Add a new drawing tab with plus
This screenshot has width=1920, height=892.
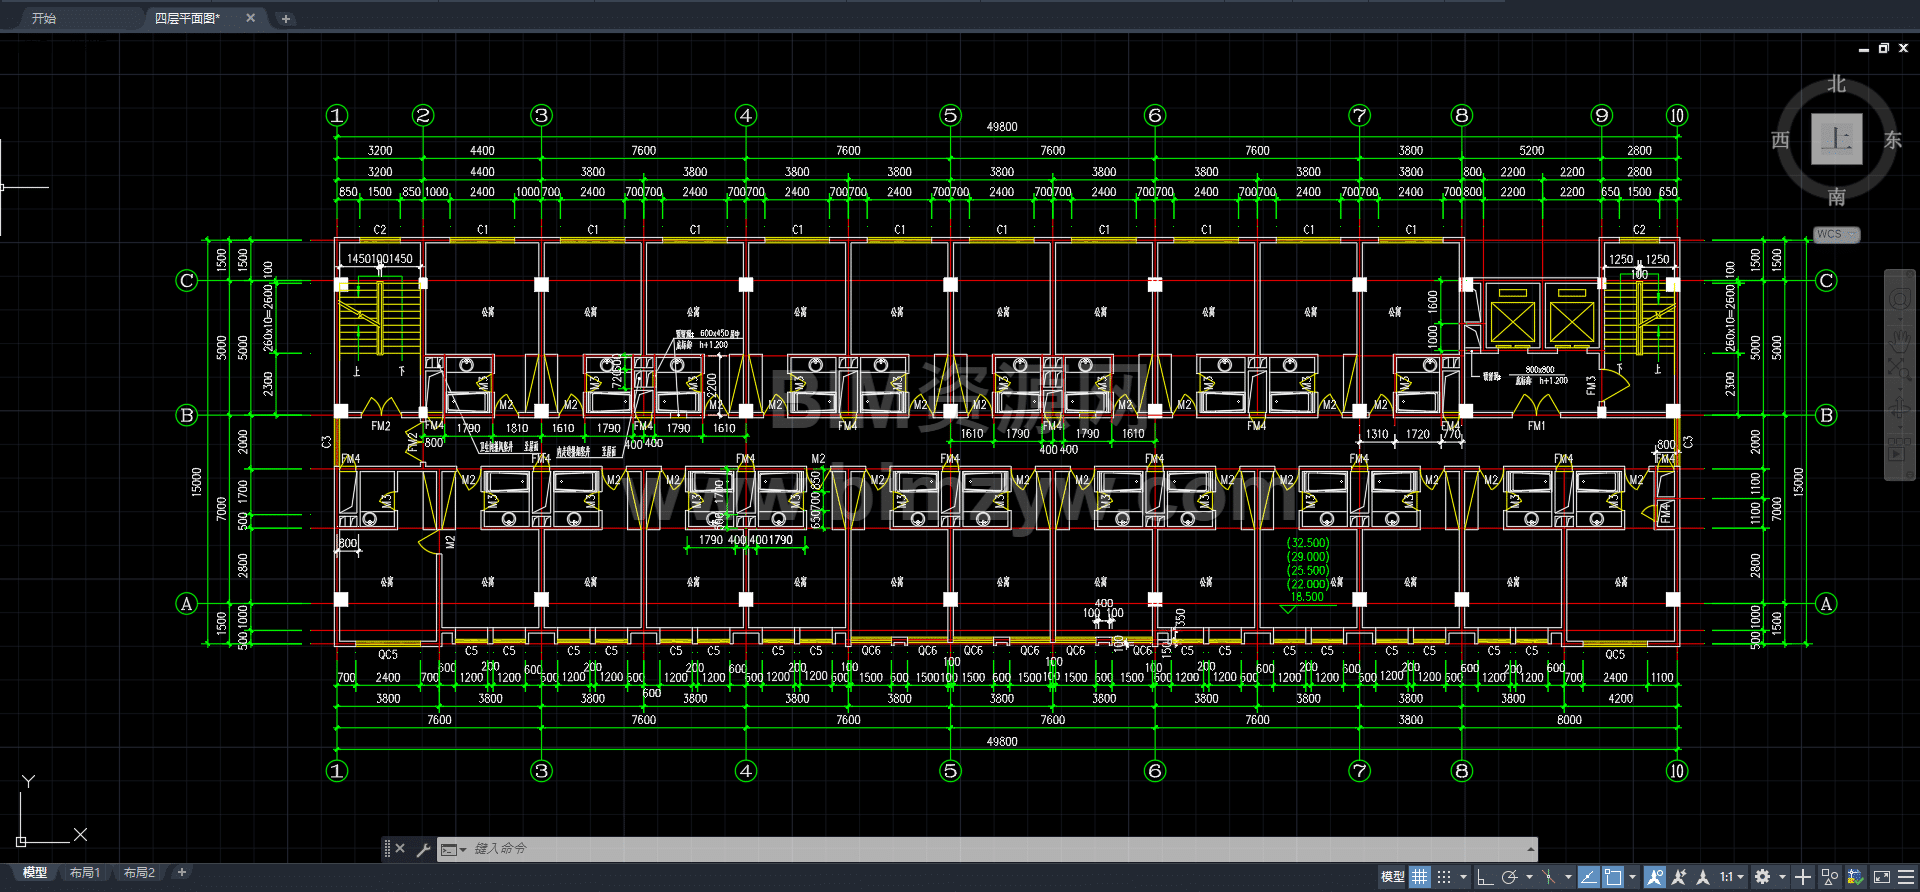(x=286, y=18)
